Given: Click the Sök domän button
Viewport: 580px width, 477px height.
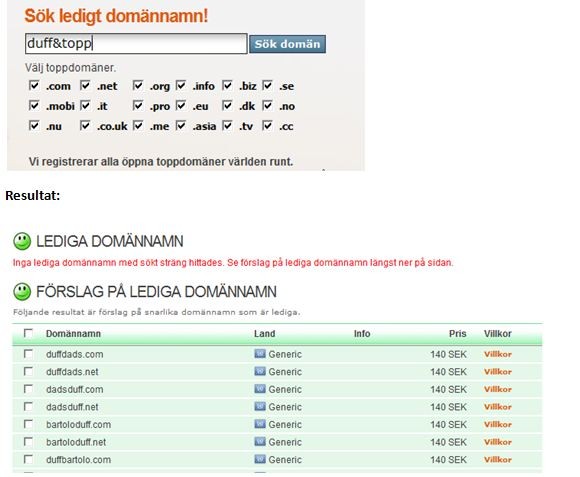Looking at the screenshot, I should (287, 44).
